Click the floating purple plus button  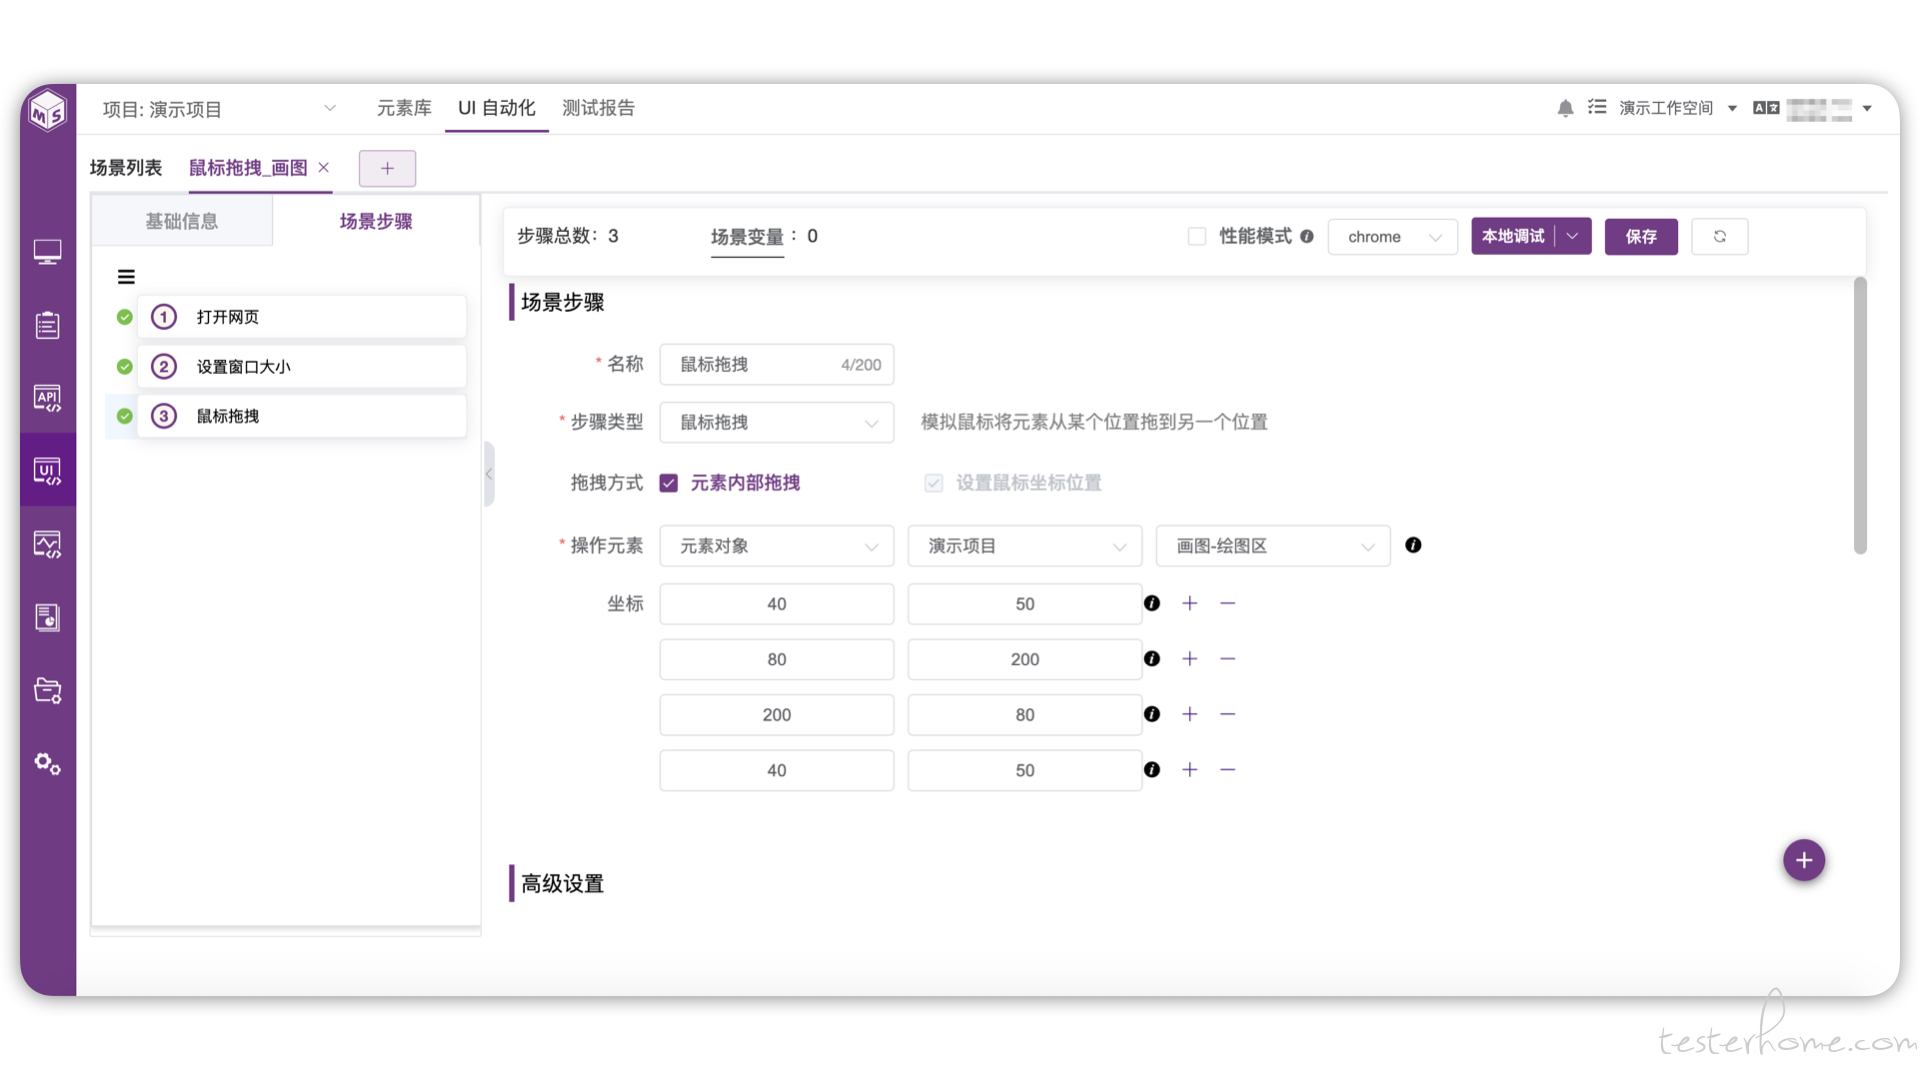click(x=1804, y=860)
